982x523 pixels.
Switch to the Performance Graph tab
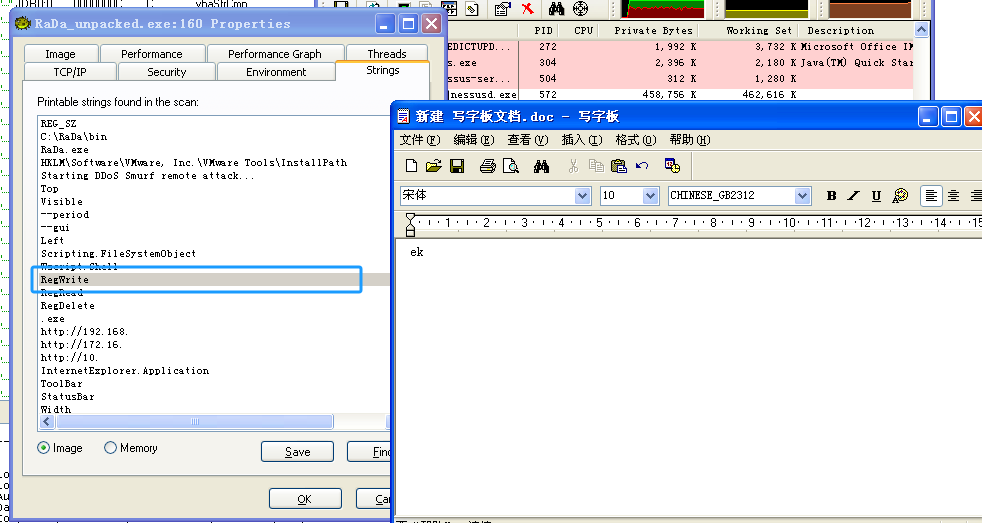pyautogui.click(x=274, y=54)
